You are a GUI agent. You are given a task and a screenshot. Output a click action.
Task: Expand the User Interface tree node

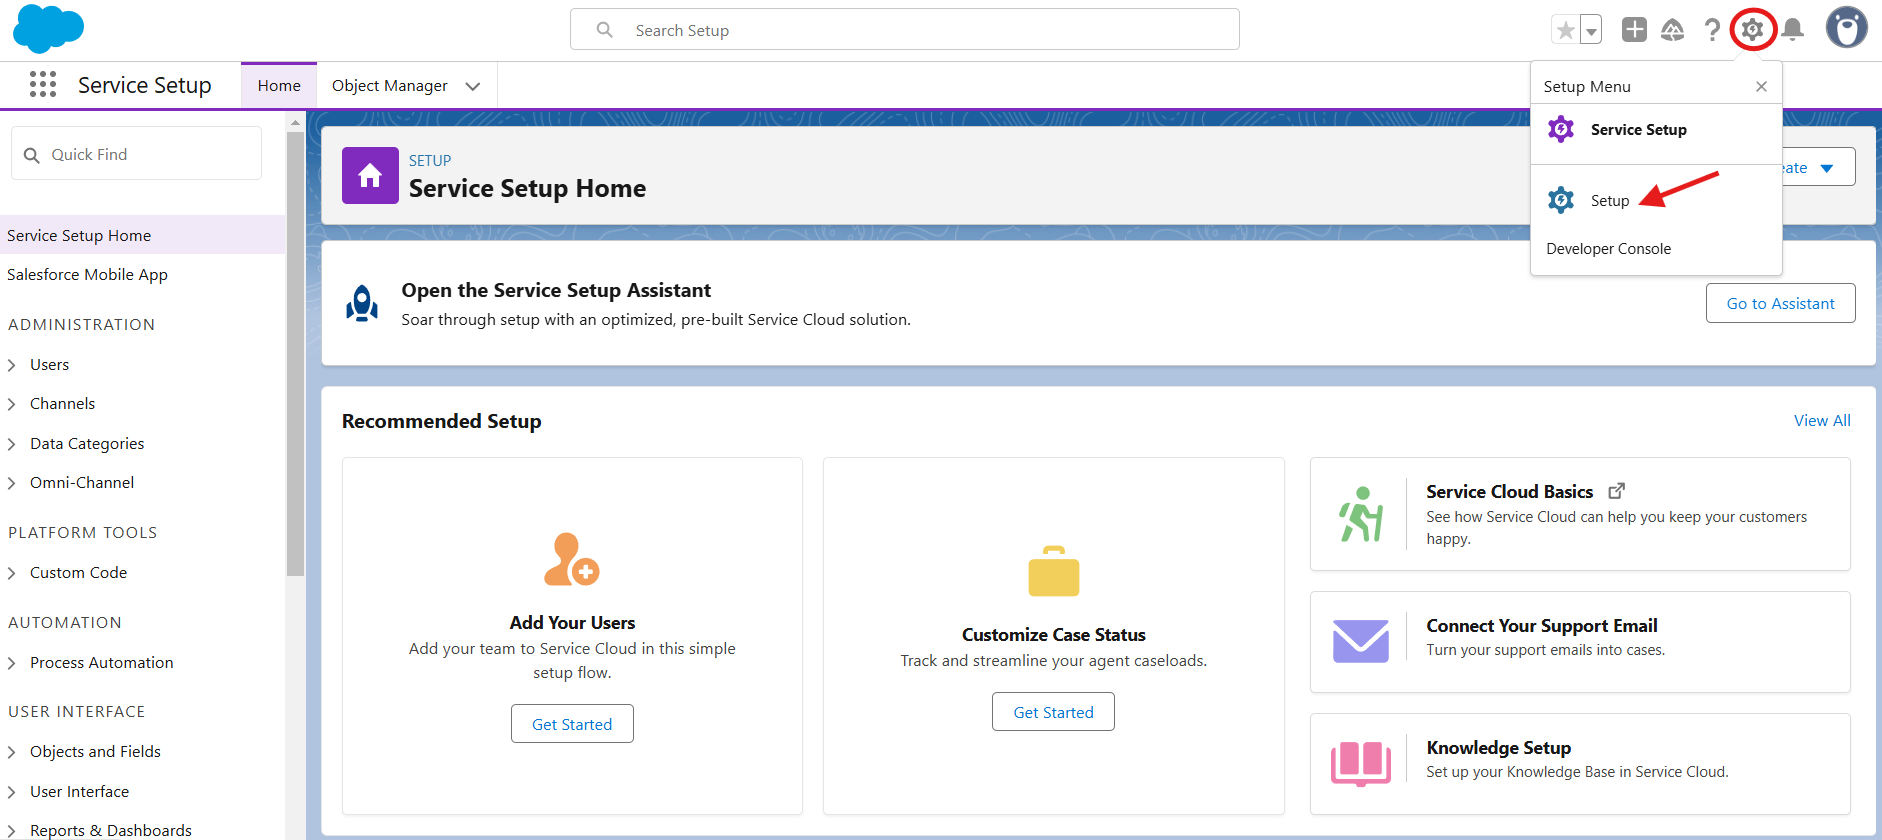12,792
